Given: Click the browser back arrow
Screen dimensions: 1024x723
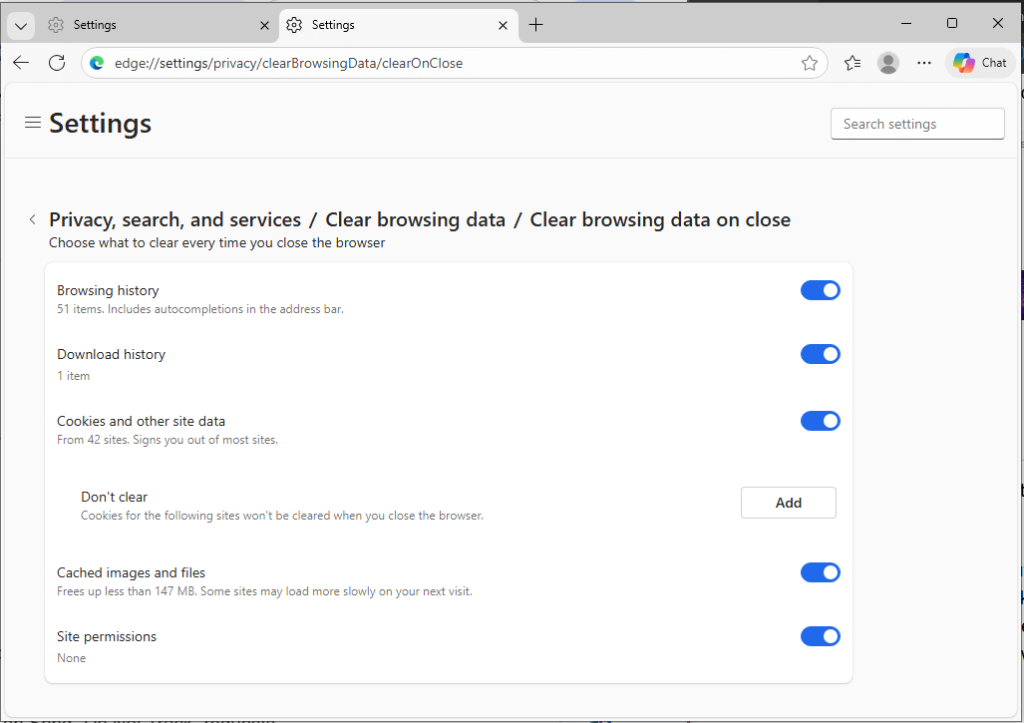Looking at the screenshot, I should tap(20, 62).
